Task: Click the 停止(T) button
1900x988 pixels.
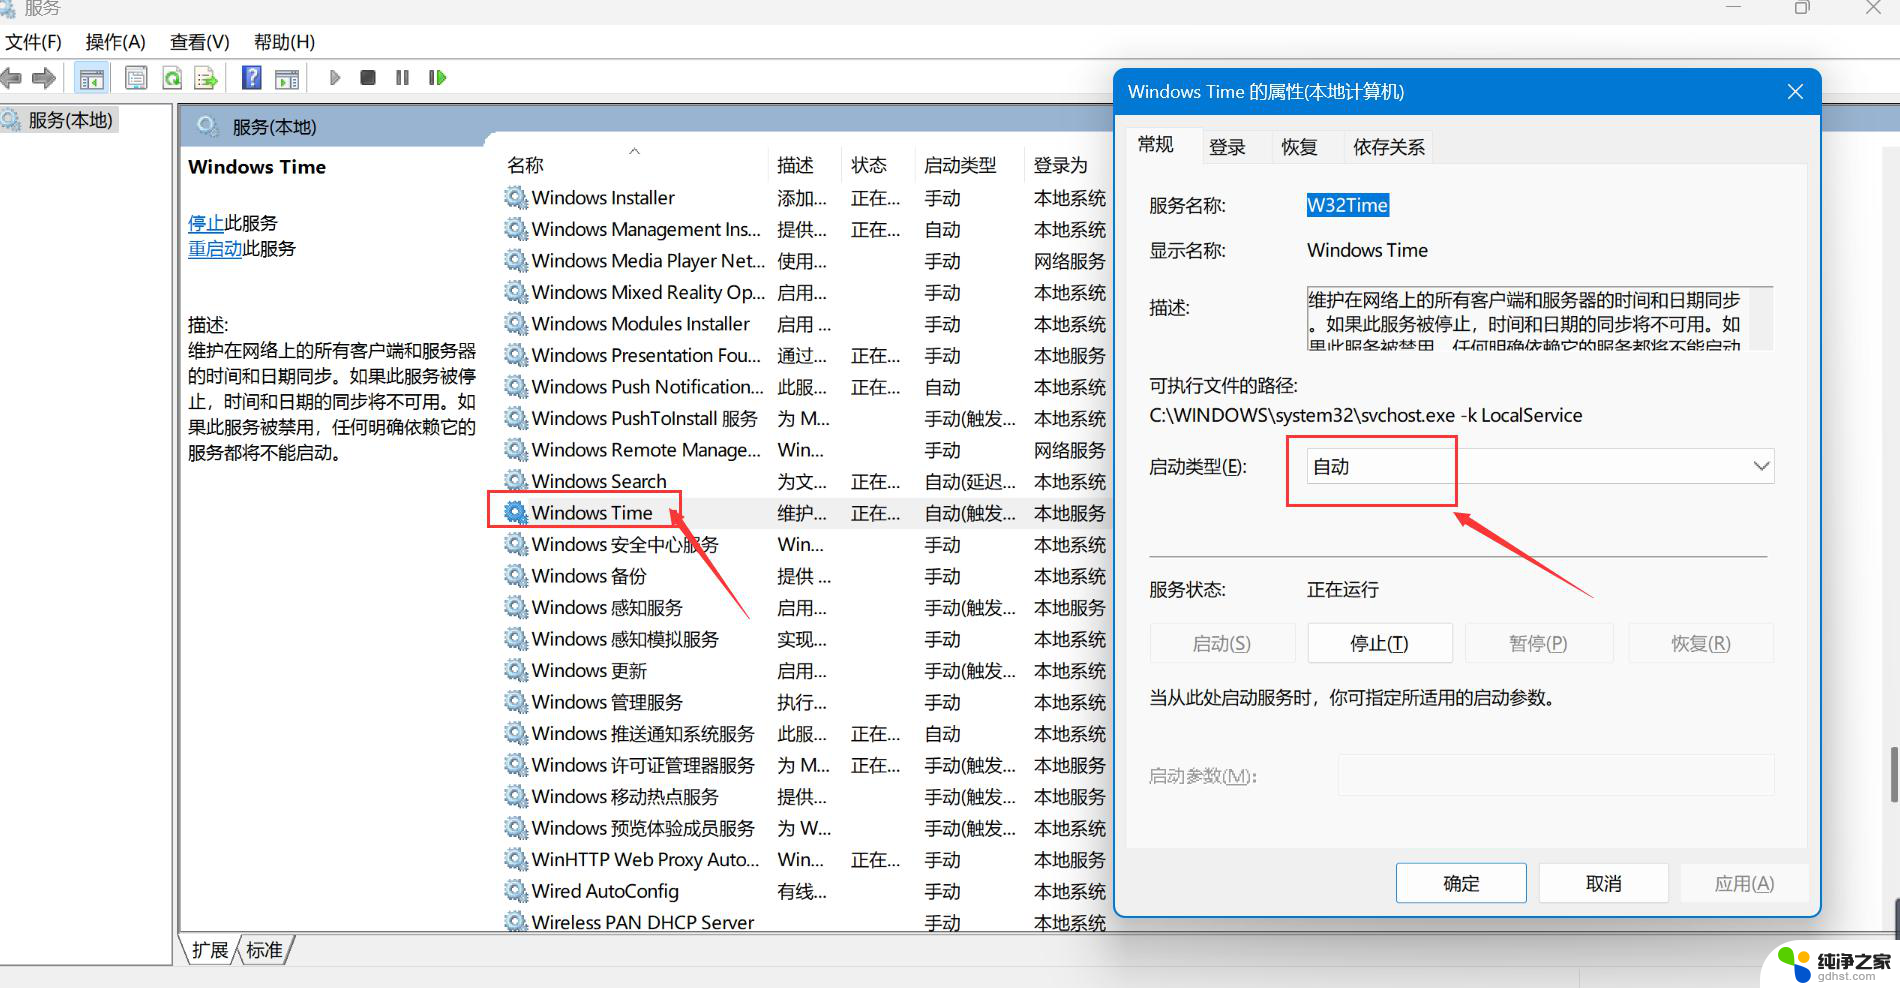Action: (1380, 643)
